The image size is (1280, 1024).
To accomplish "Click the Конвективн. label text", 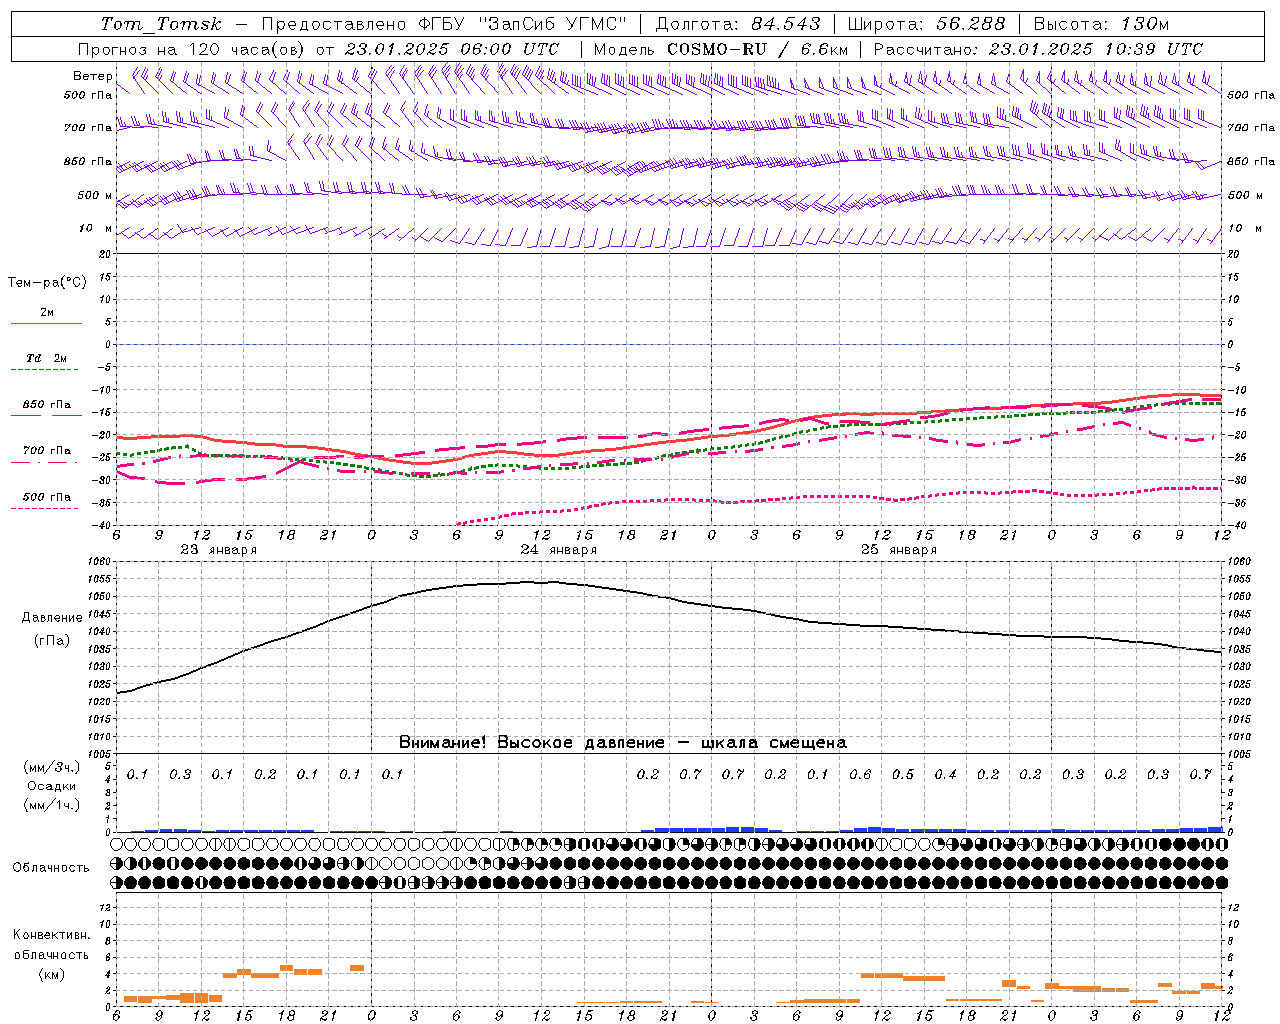I will click(51, 935).
